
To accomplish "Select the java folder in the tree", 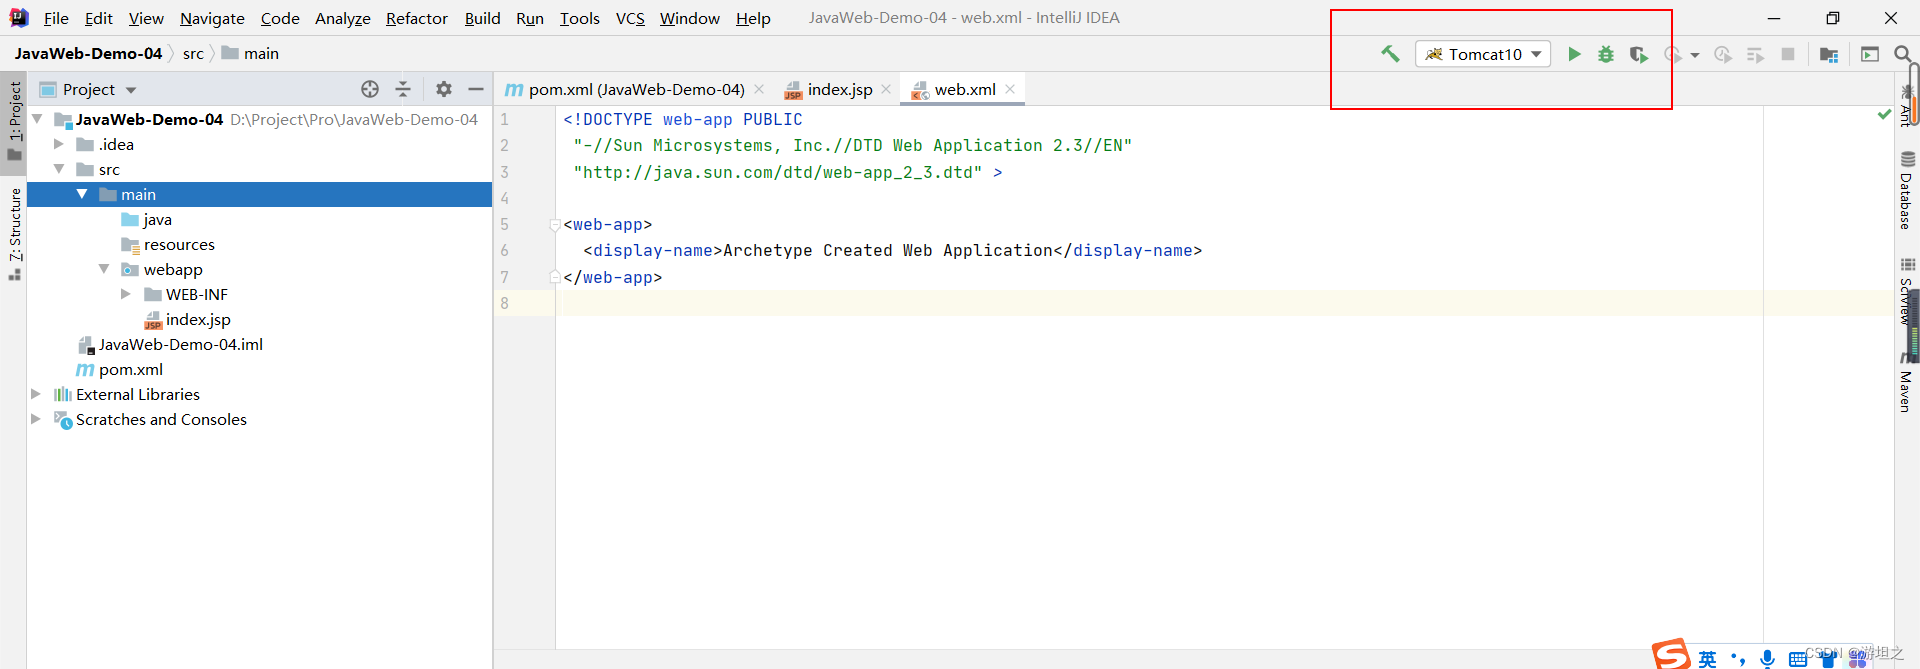I will point(147,219).
